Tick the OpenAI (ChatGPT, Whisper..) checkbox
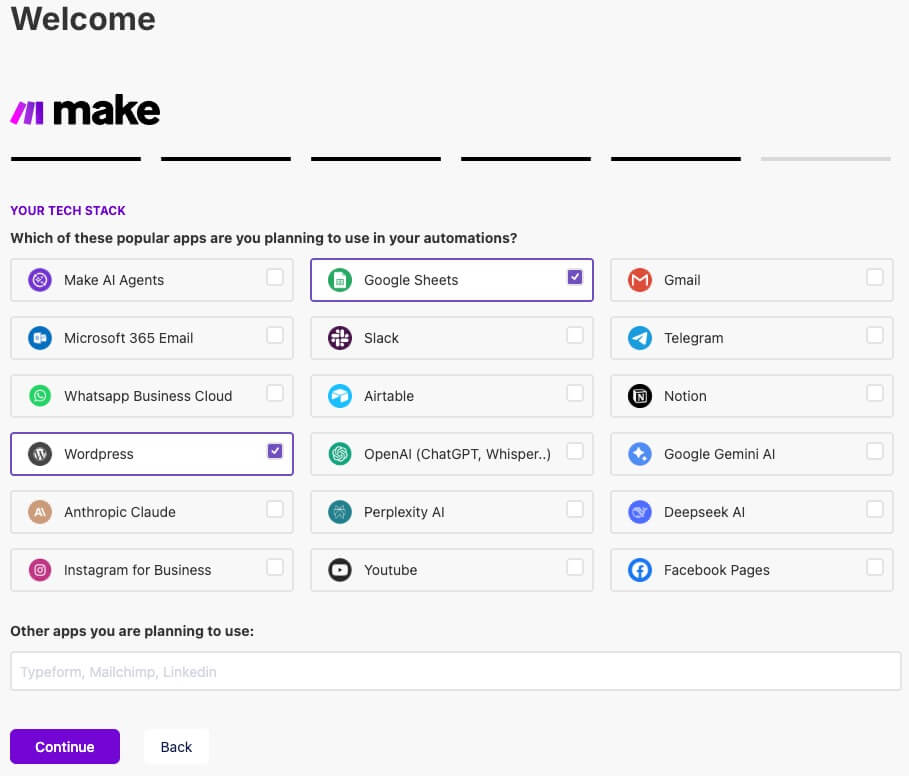 575,451
